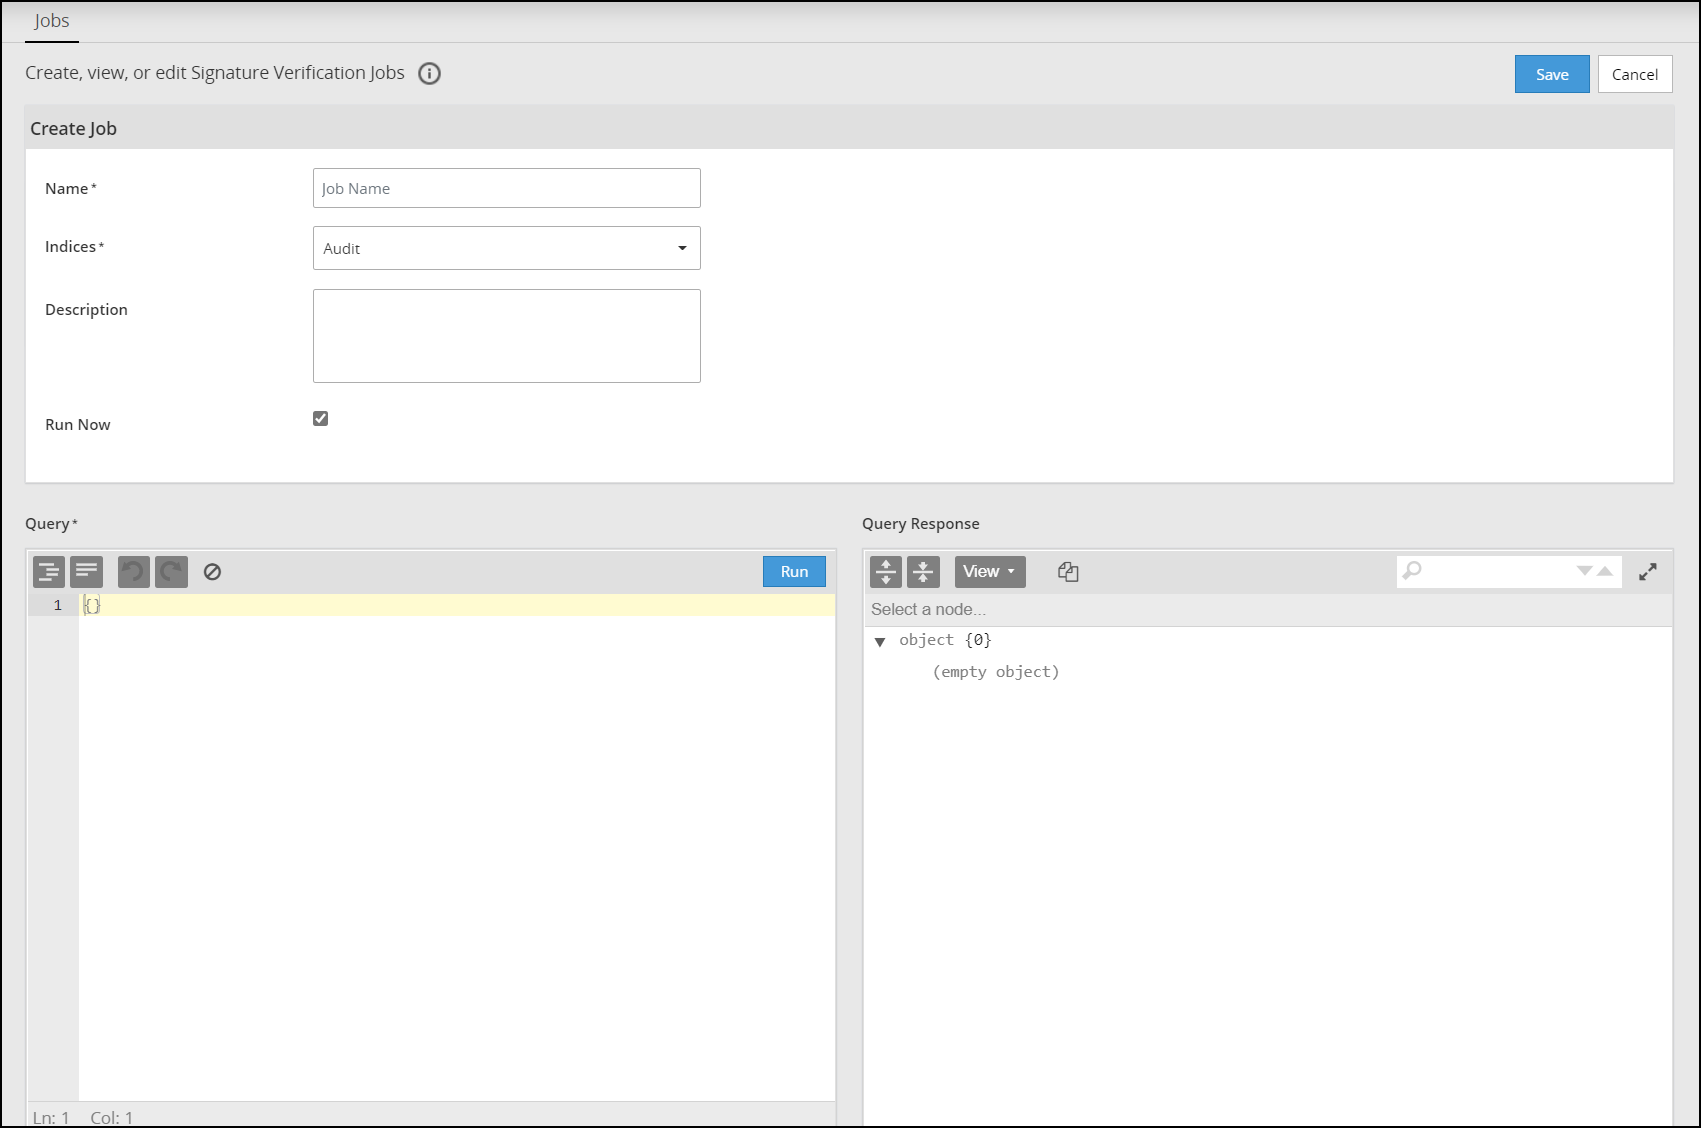Maximize the Query Response panel
1701x1128 pixels.
[x=1648, y=572]
